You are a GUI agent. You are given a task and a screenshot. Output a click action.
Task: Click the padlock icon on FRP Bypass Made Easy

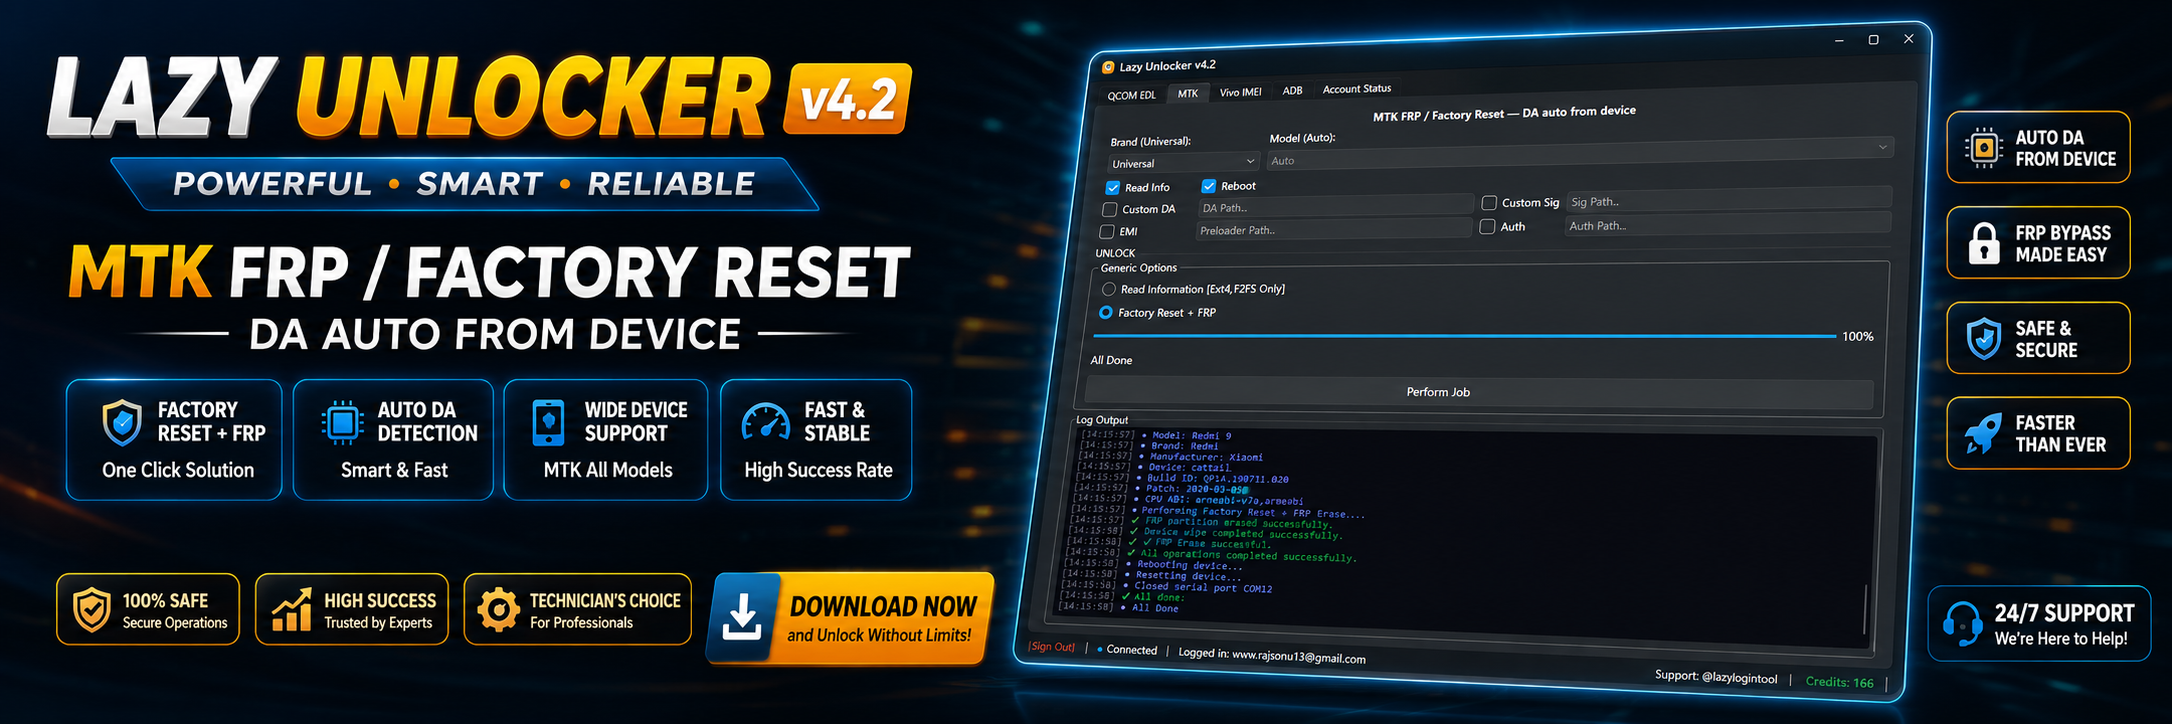click(1984, 243)
